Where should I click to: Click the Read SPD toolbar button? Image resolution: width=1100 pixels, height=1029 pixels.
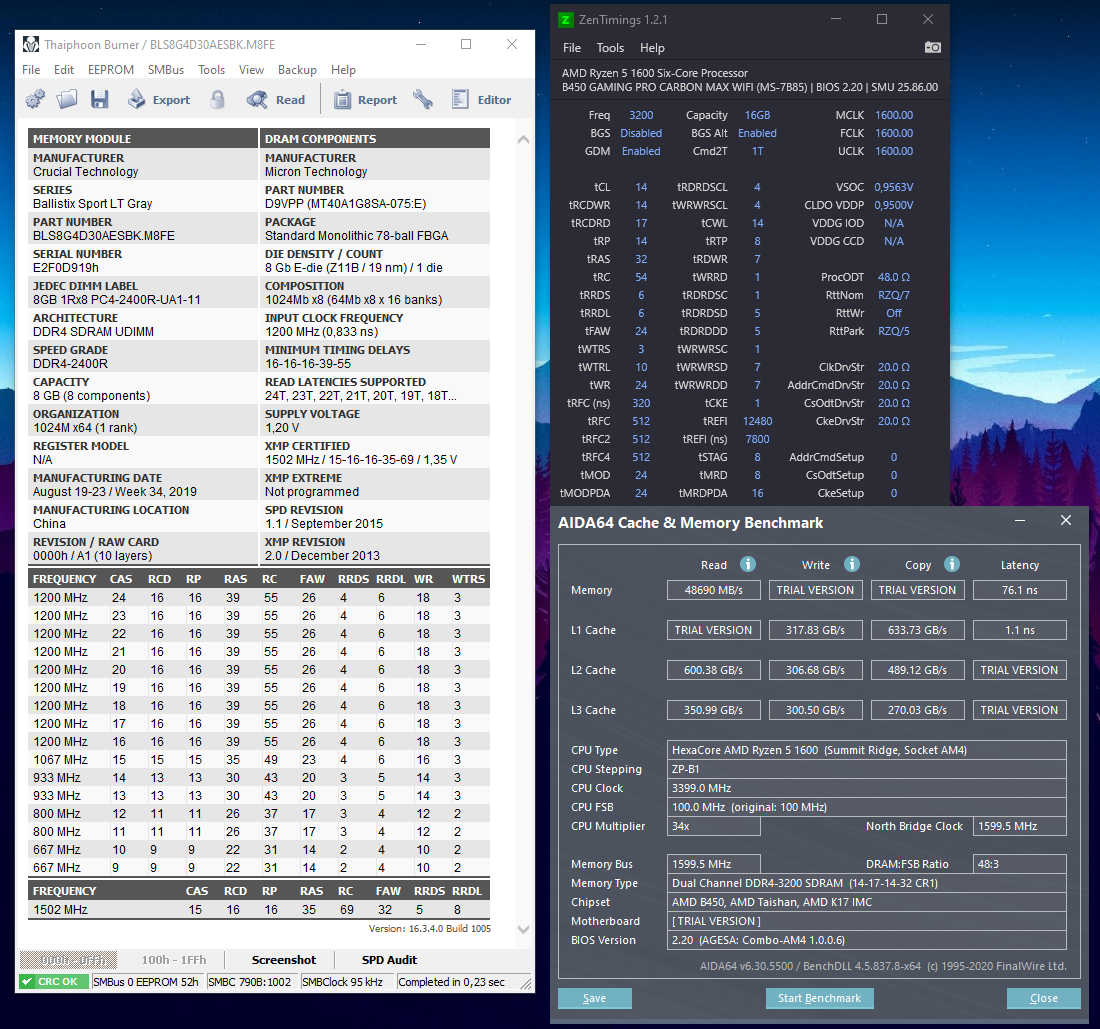tap(276, 100)
